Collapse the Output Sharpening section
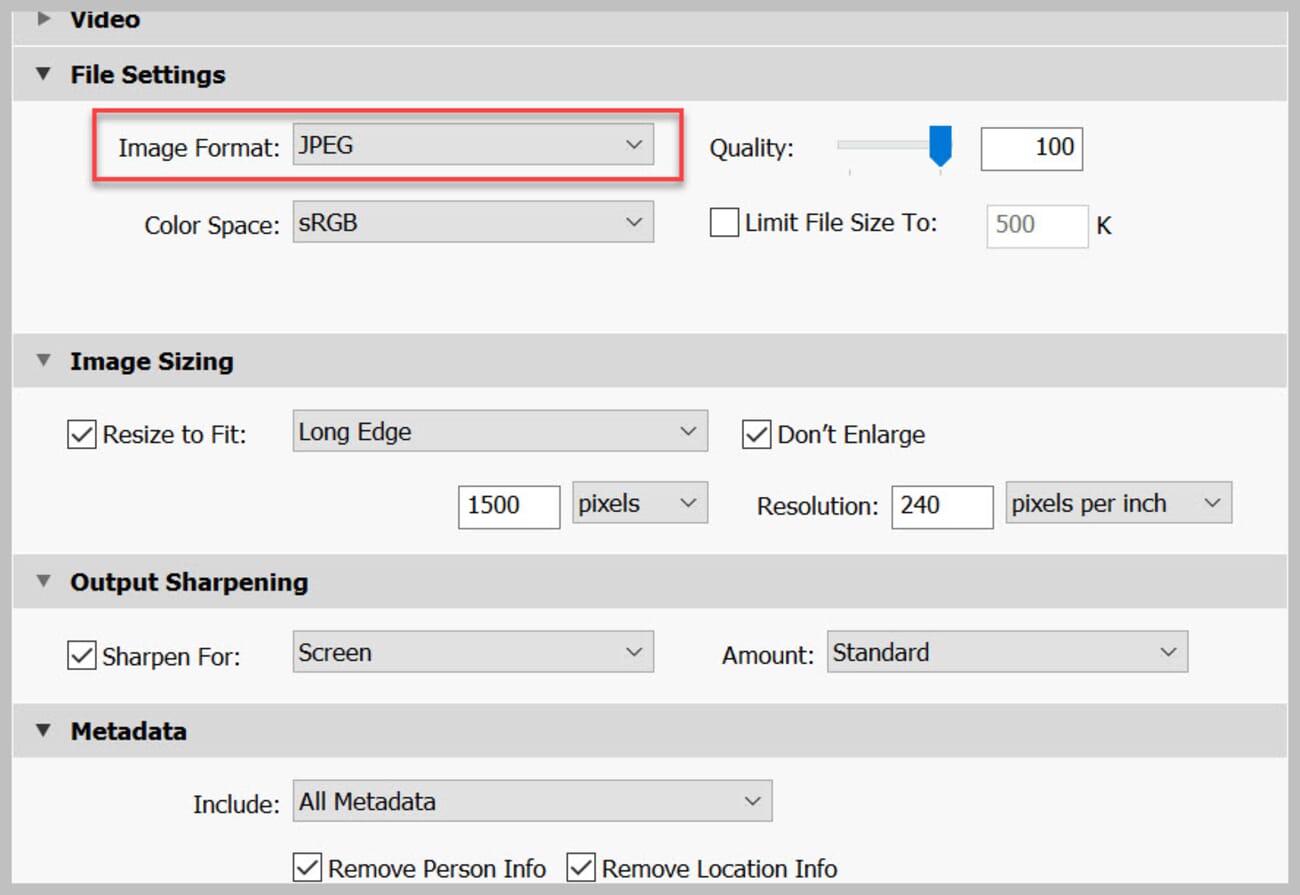This screenshot has width=1300, height=895. pyautogui.click(x=43, y=582)
